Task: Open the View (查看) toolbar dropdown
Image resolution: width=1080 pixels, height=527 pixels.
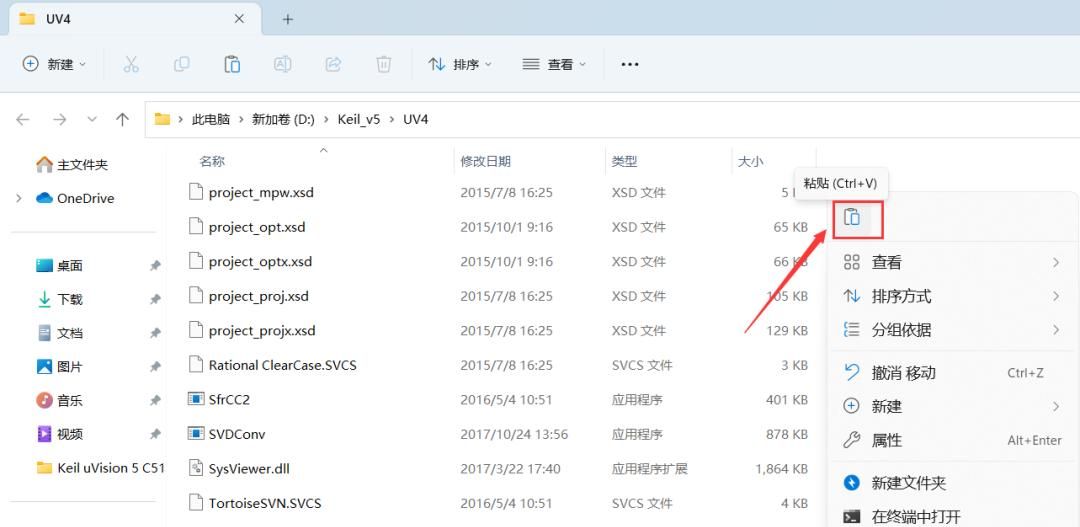Action: (x=554, y=64)
